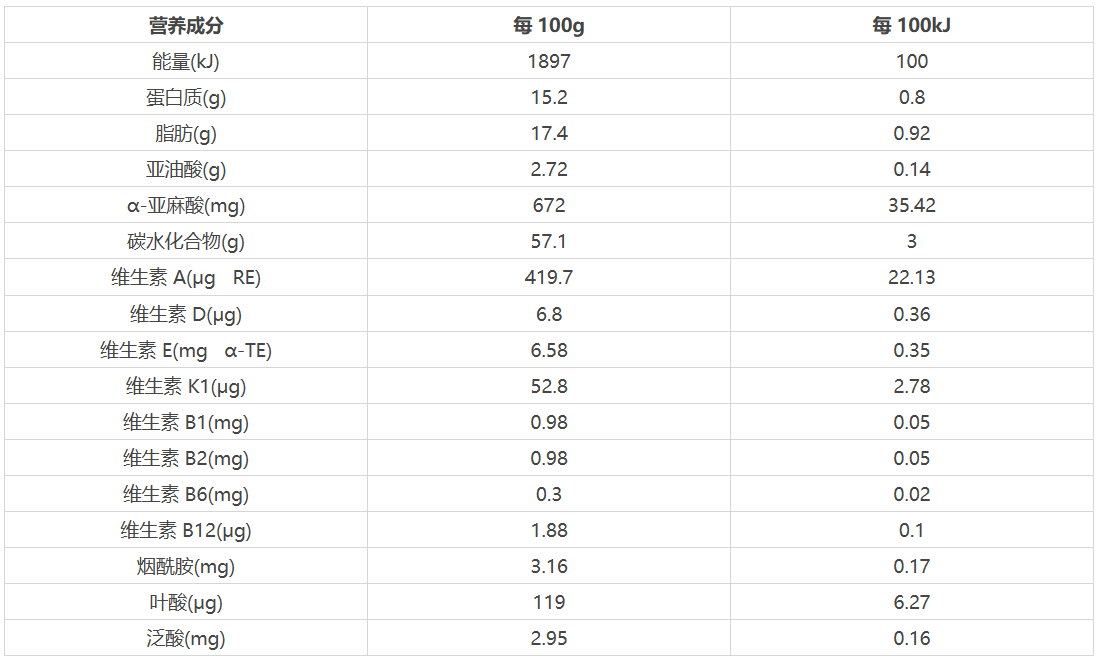Select the 每 100g column header

click(548, 25)
